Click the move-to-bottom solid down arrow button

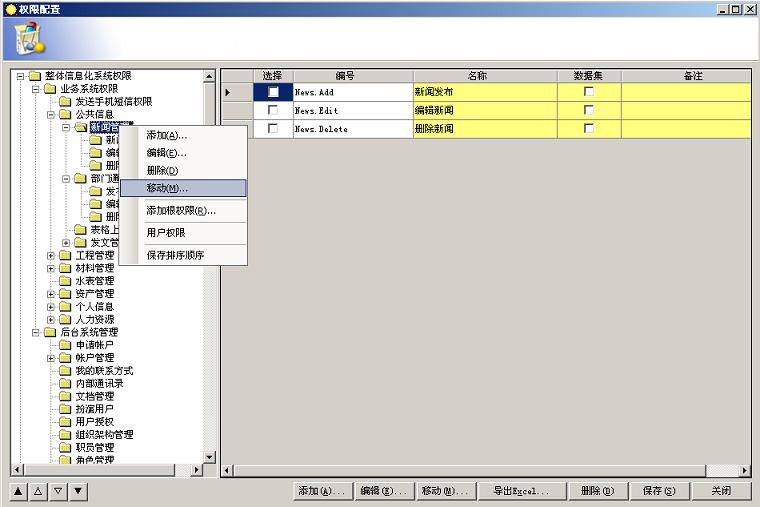(x=78, y=491)
